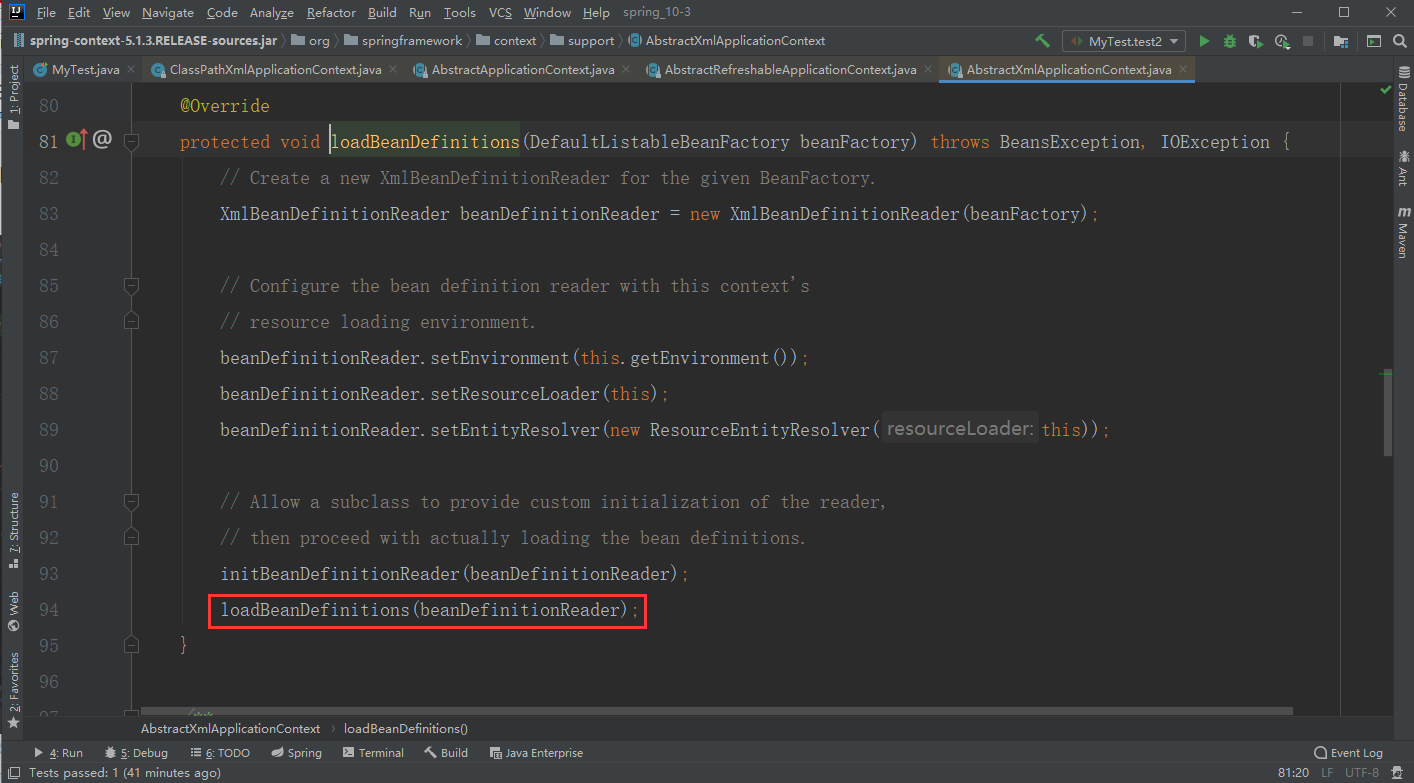Click the green inspection checkmark indicator

point(1385,90)
